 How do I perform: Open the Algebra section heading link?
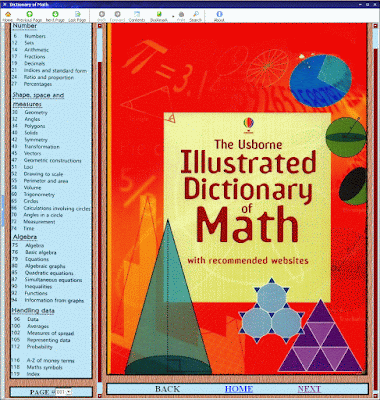tap(25, 237)
